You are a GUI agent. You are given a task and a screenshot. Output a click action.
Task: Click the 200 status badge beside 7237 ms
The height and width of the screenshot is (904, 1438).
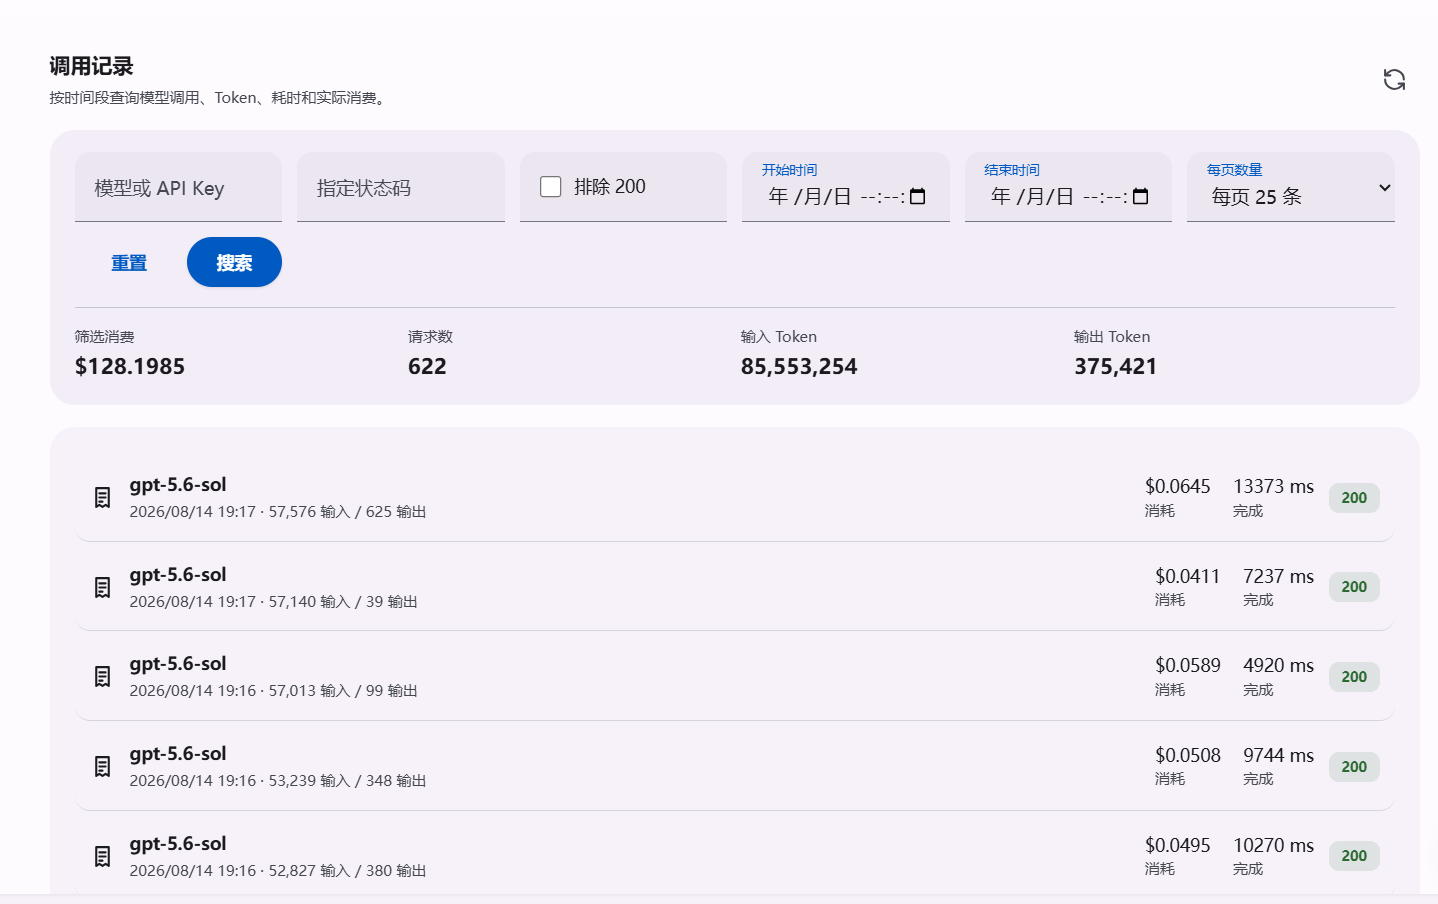(x=1354, y=587)
